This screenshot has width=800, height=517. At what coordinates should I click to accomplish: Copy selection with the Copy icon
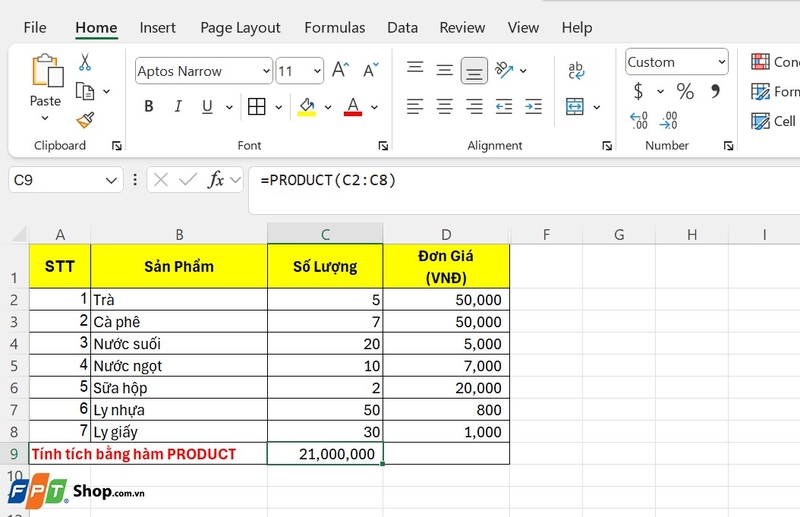click(85, 91)
